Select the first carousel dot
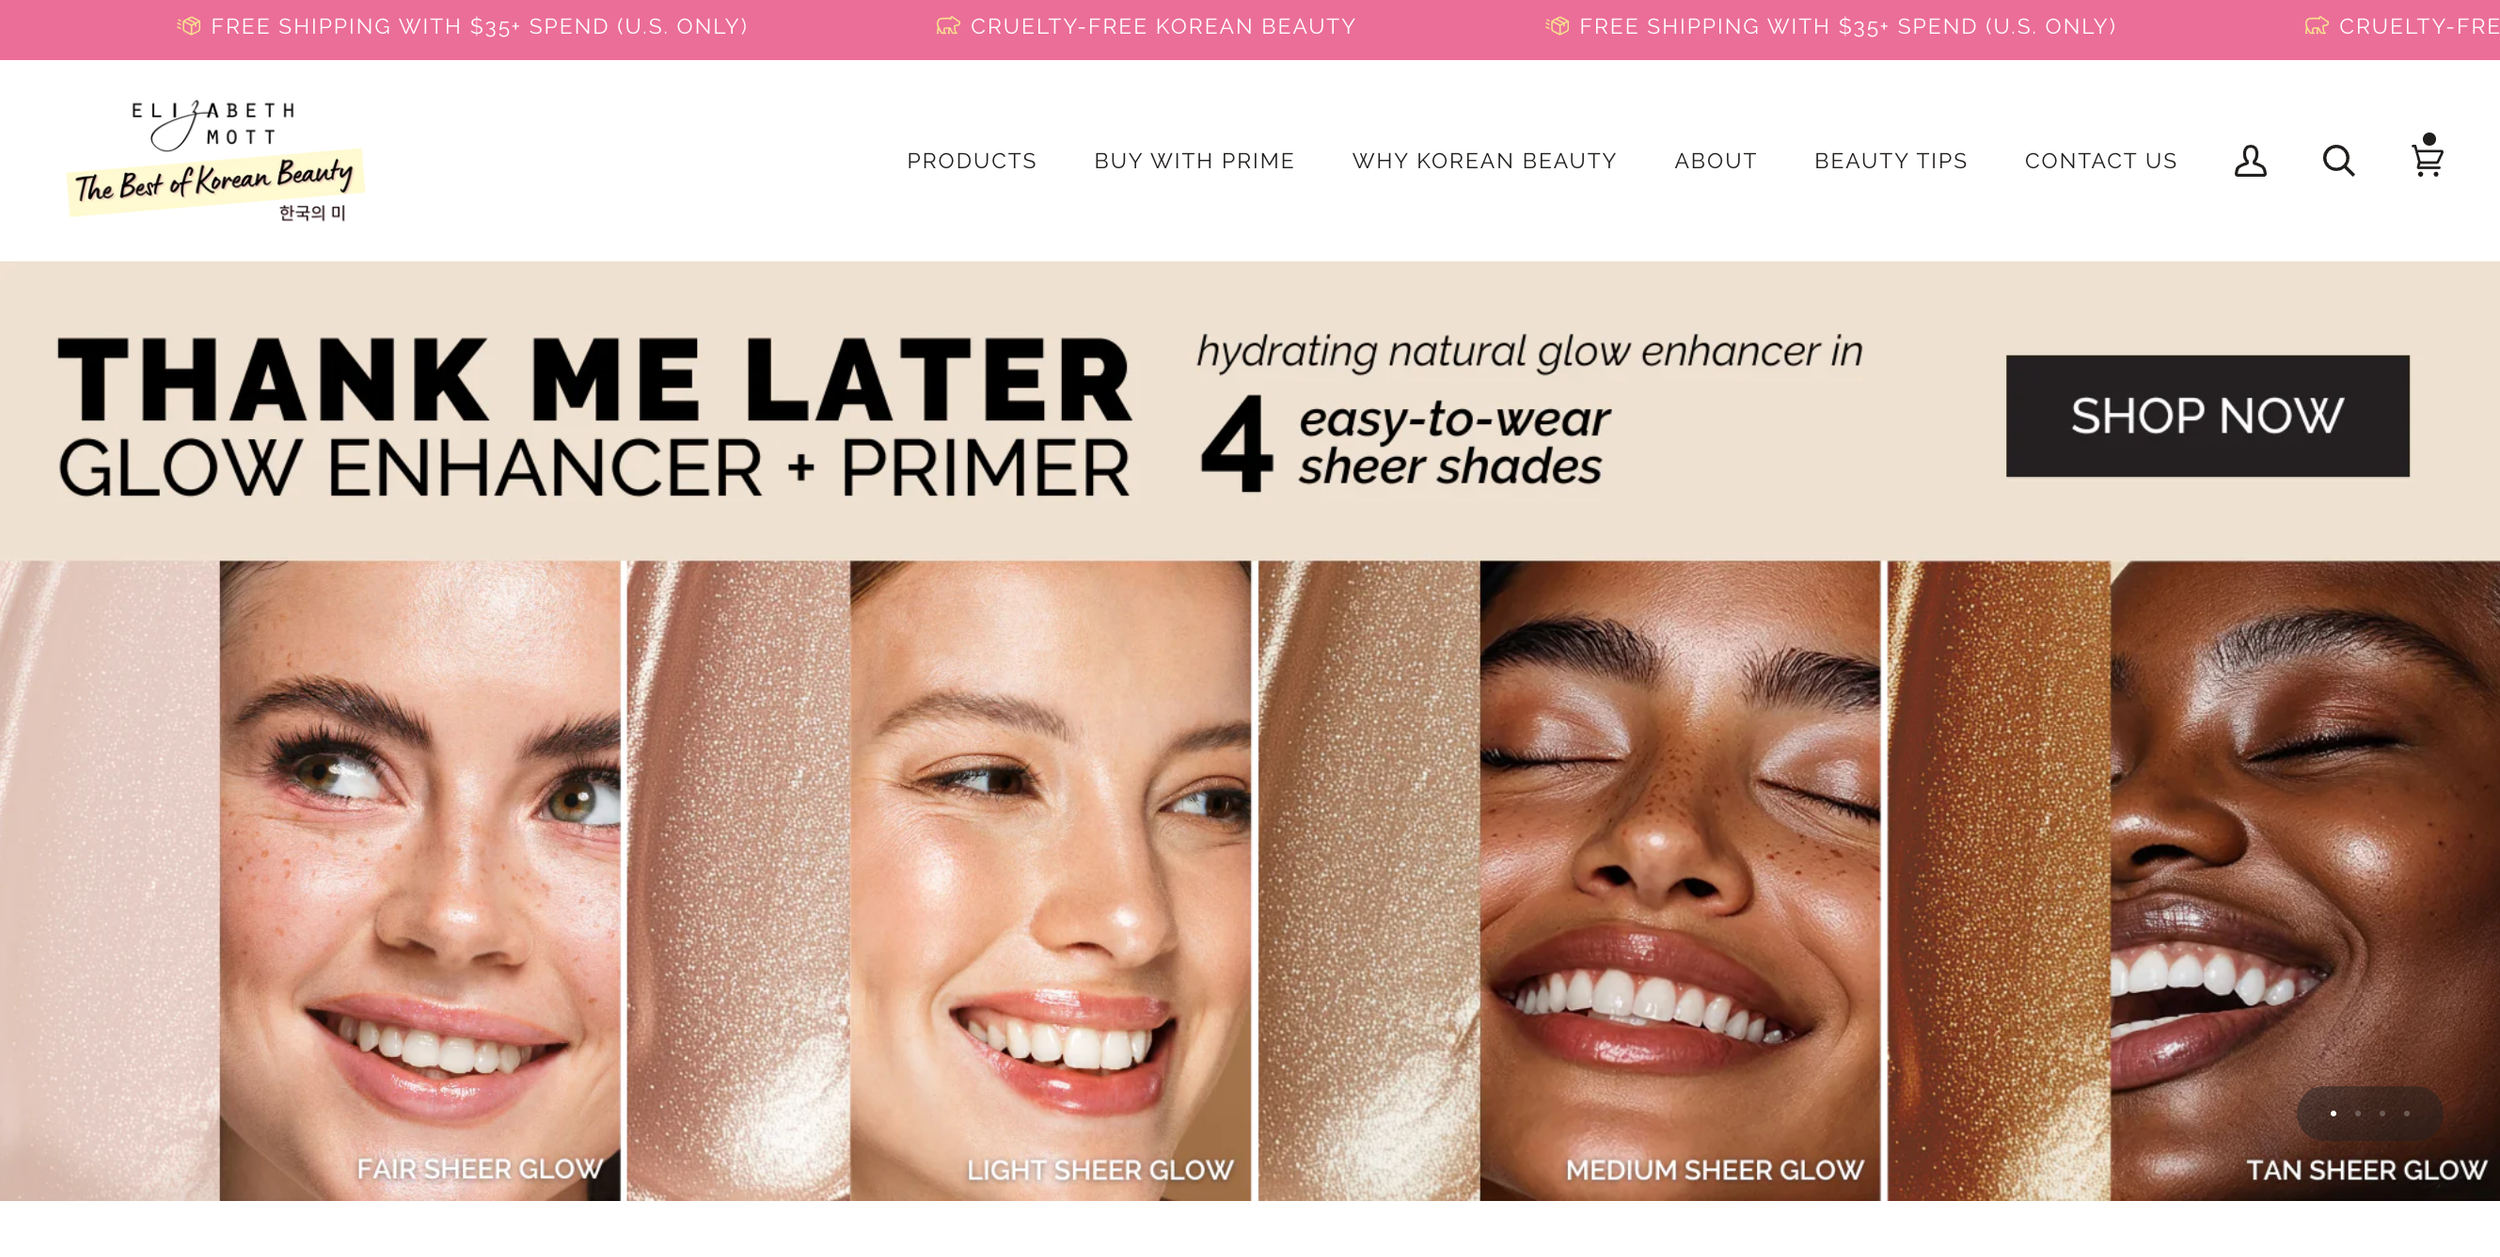 coord(2333,1113)
